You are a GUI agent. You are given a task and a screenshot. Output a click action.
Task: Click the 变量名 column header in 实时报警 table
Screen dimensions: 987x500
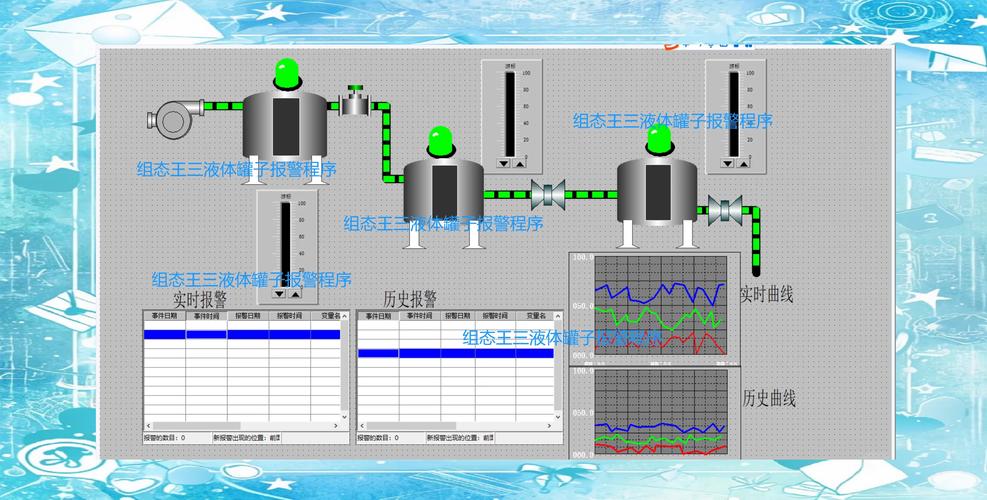tap(325, 315)
